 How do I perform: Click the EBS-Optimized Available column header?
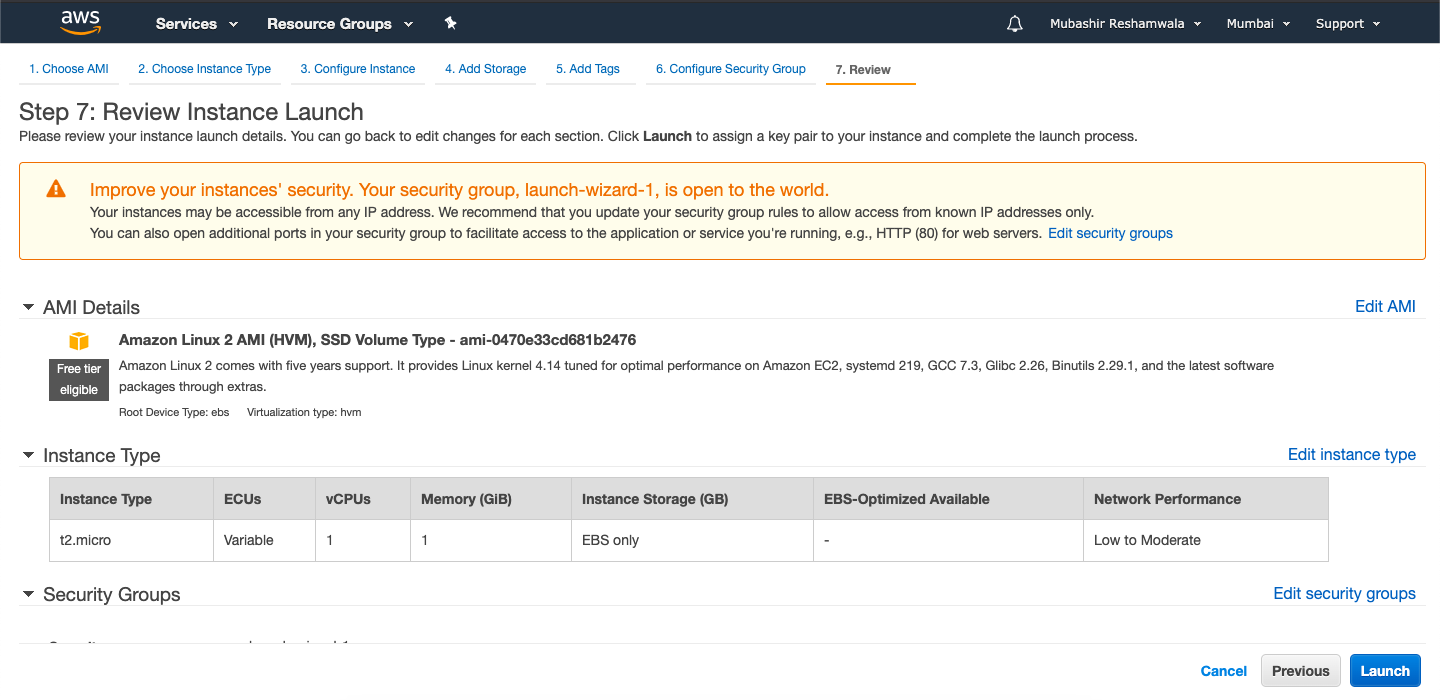pos(947,499)
